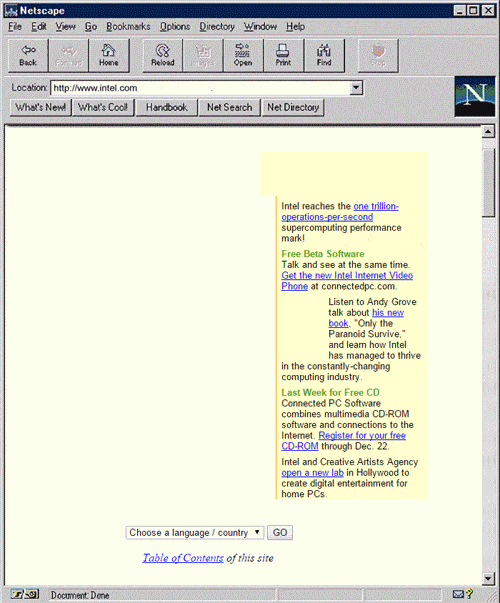This screenshot has height=603, width=500.
Task: Click the Netscape title bar icon
Action: [11, 10]
